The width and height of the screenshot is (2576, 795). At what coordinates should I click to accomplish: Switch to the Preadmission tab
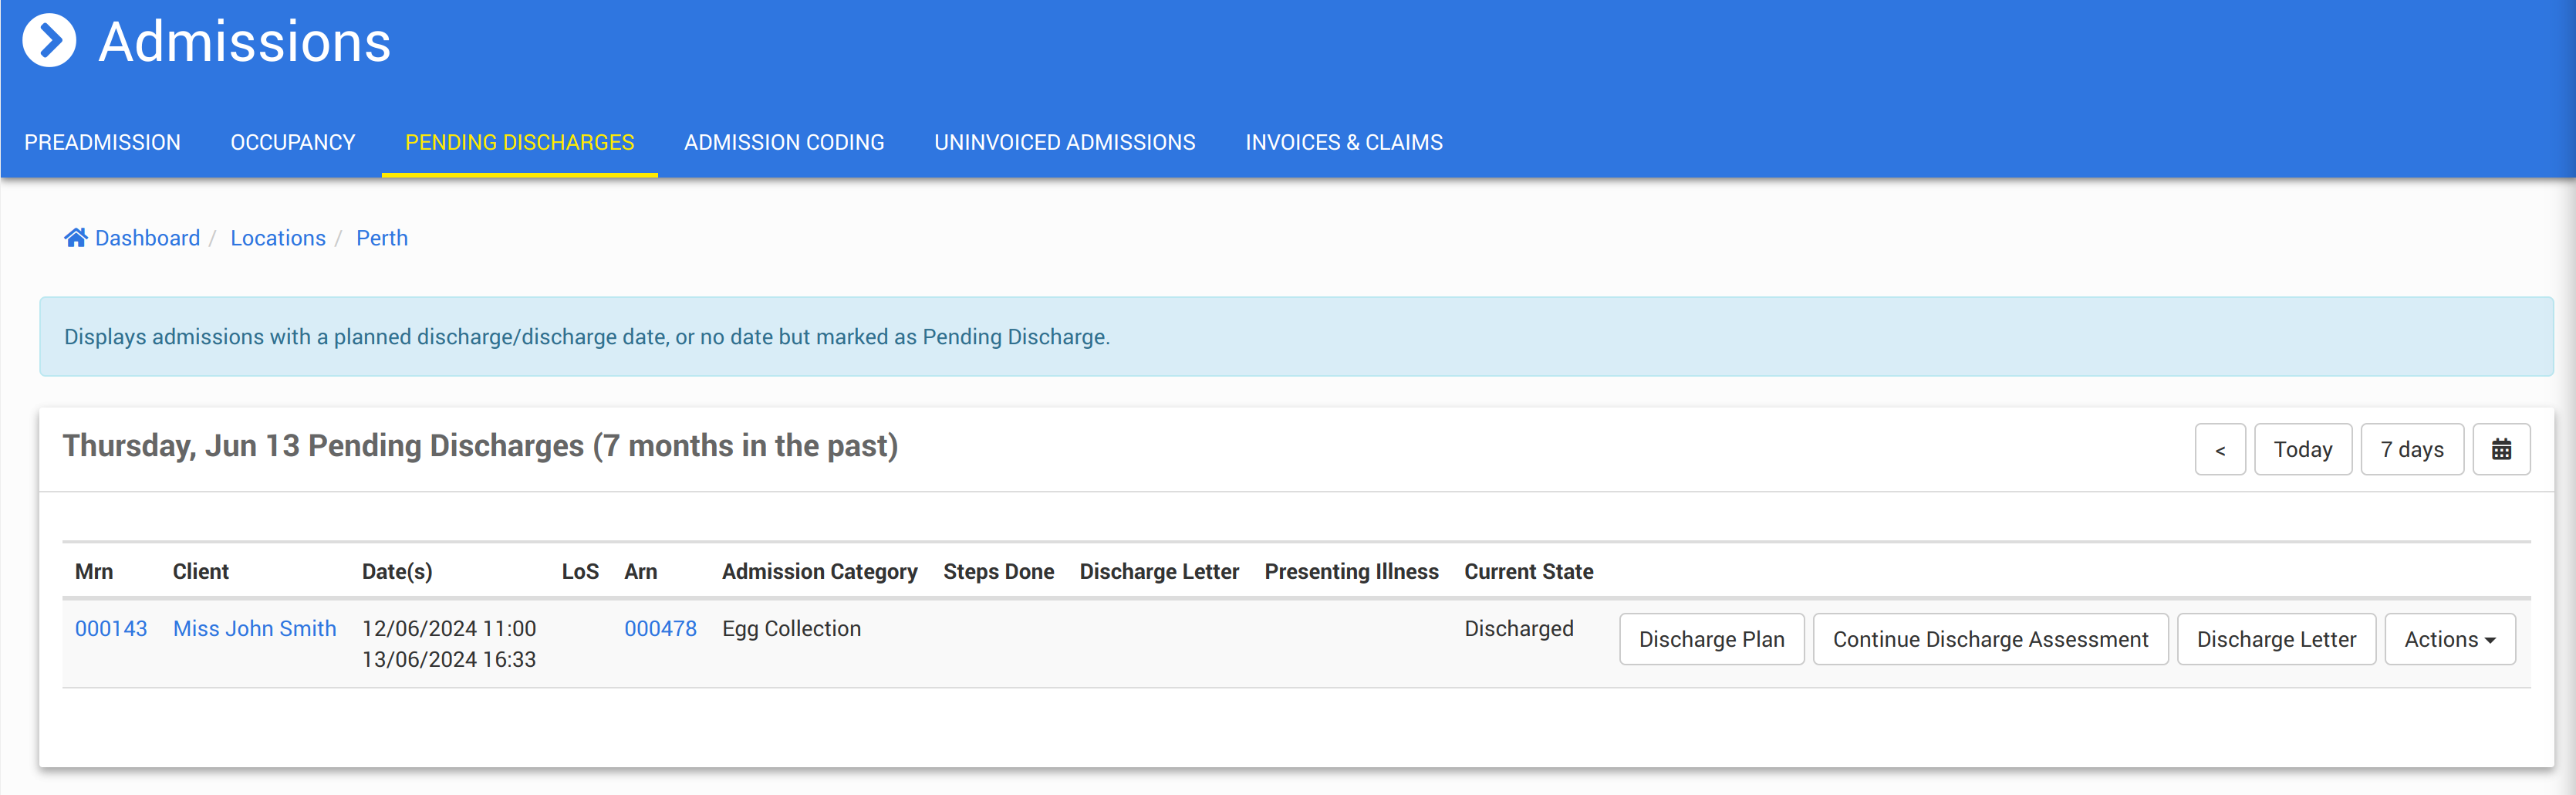click(102, 143)
